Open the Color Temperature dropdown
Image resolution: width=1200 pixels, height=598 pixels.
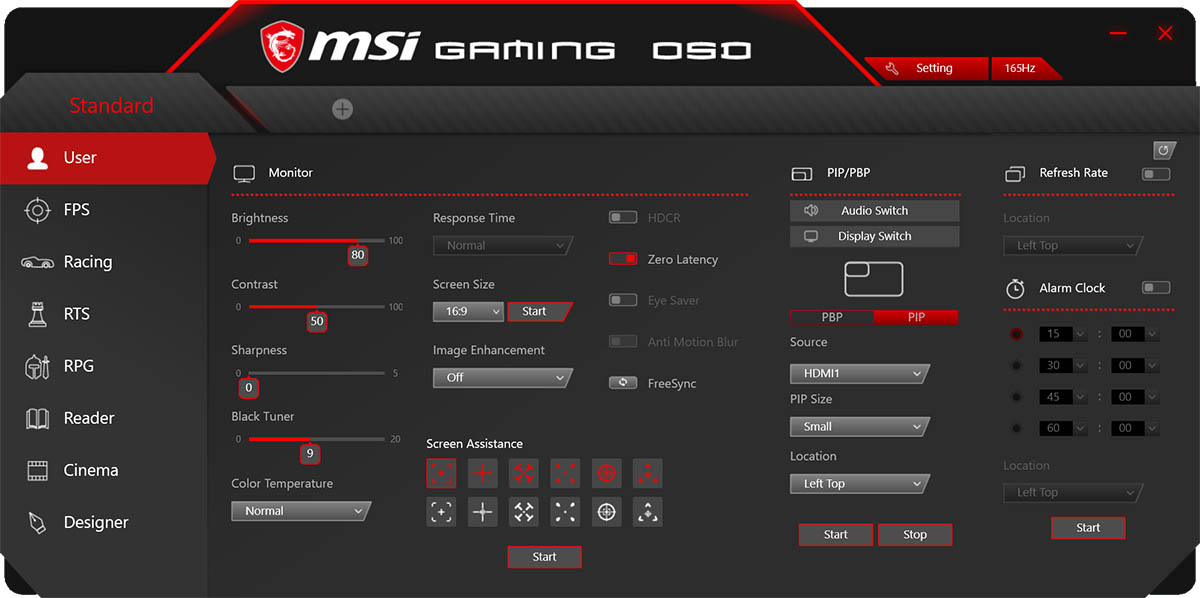click(301, 511)
